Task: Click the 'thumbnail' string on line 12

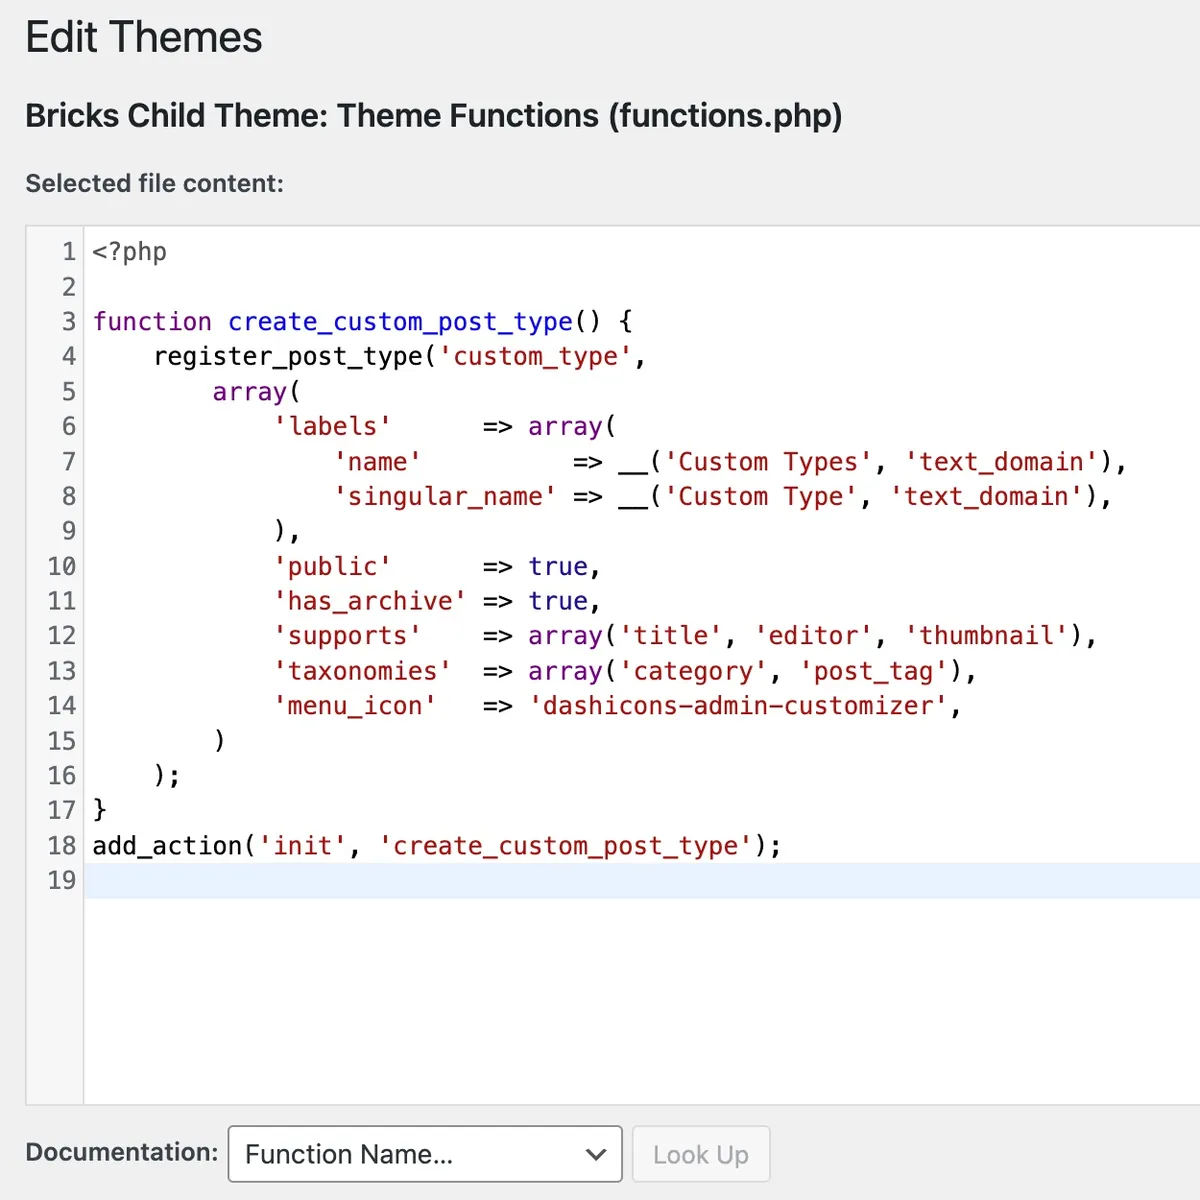Action: (x=987, y=636)
